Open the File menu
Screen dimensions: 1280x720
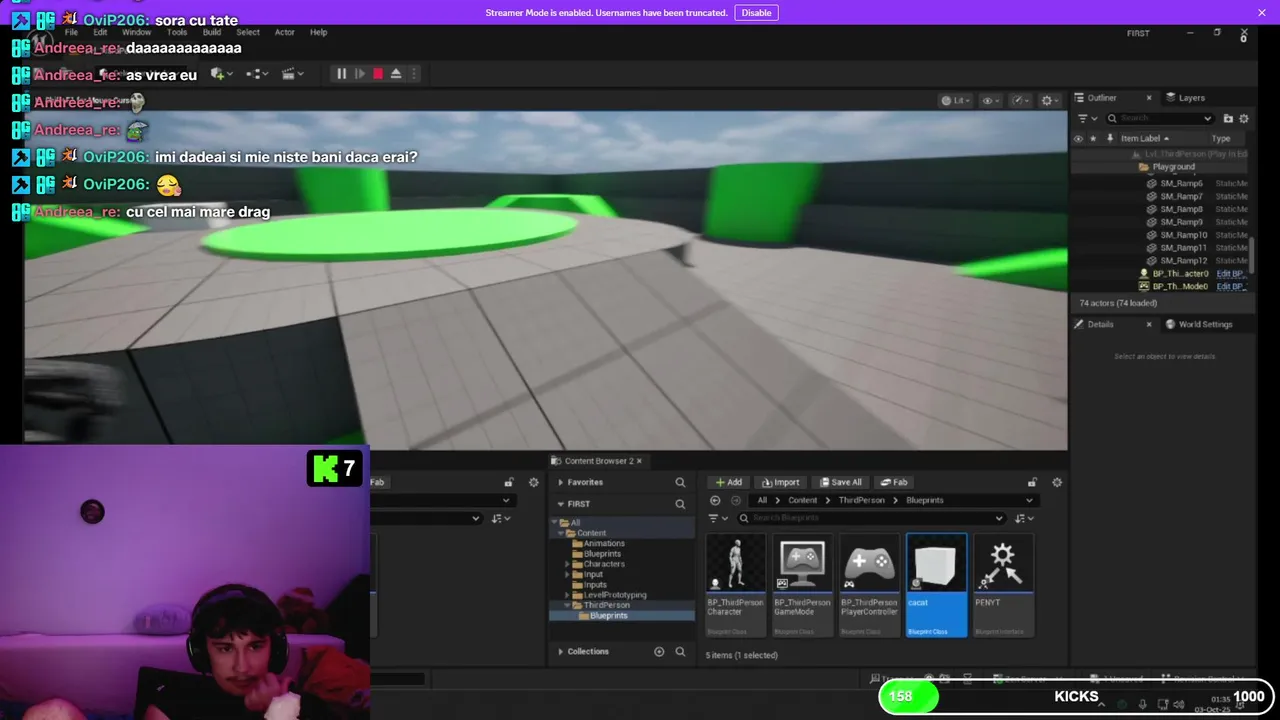pyautogui.click(x=71, y=32)
